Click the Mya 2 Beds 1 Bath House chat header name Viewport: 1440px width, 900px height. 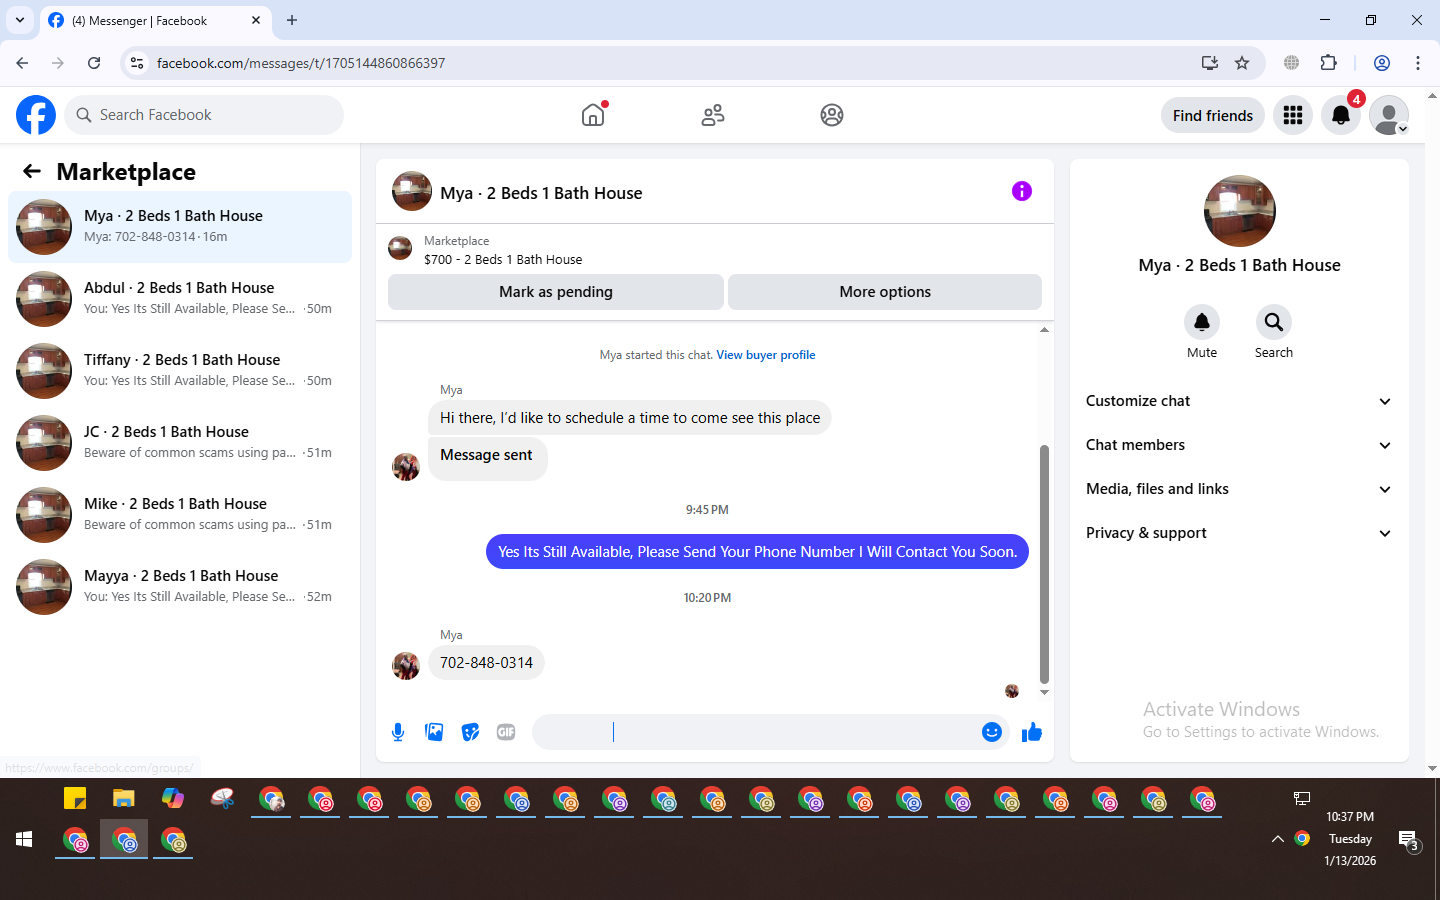point(541,193)
